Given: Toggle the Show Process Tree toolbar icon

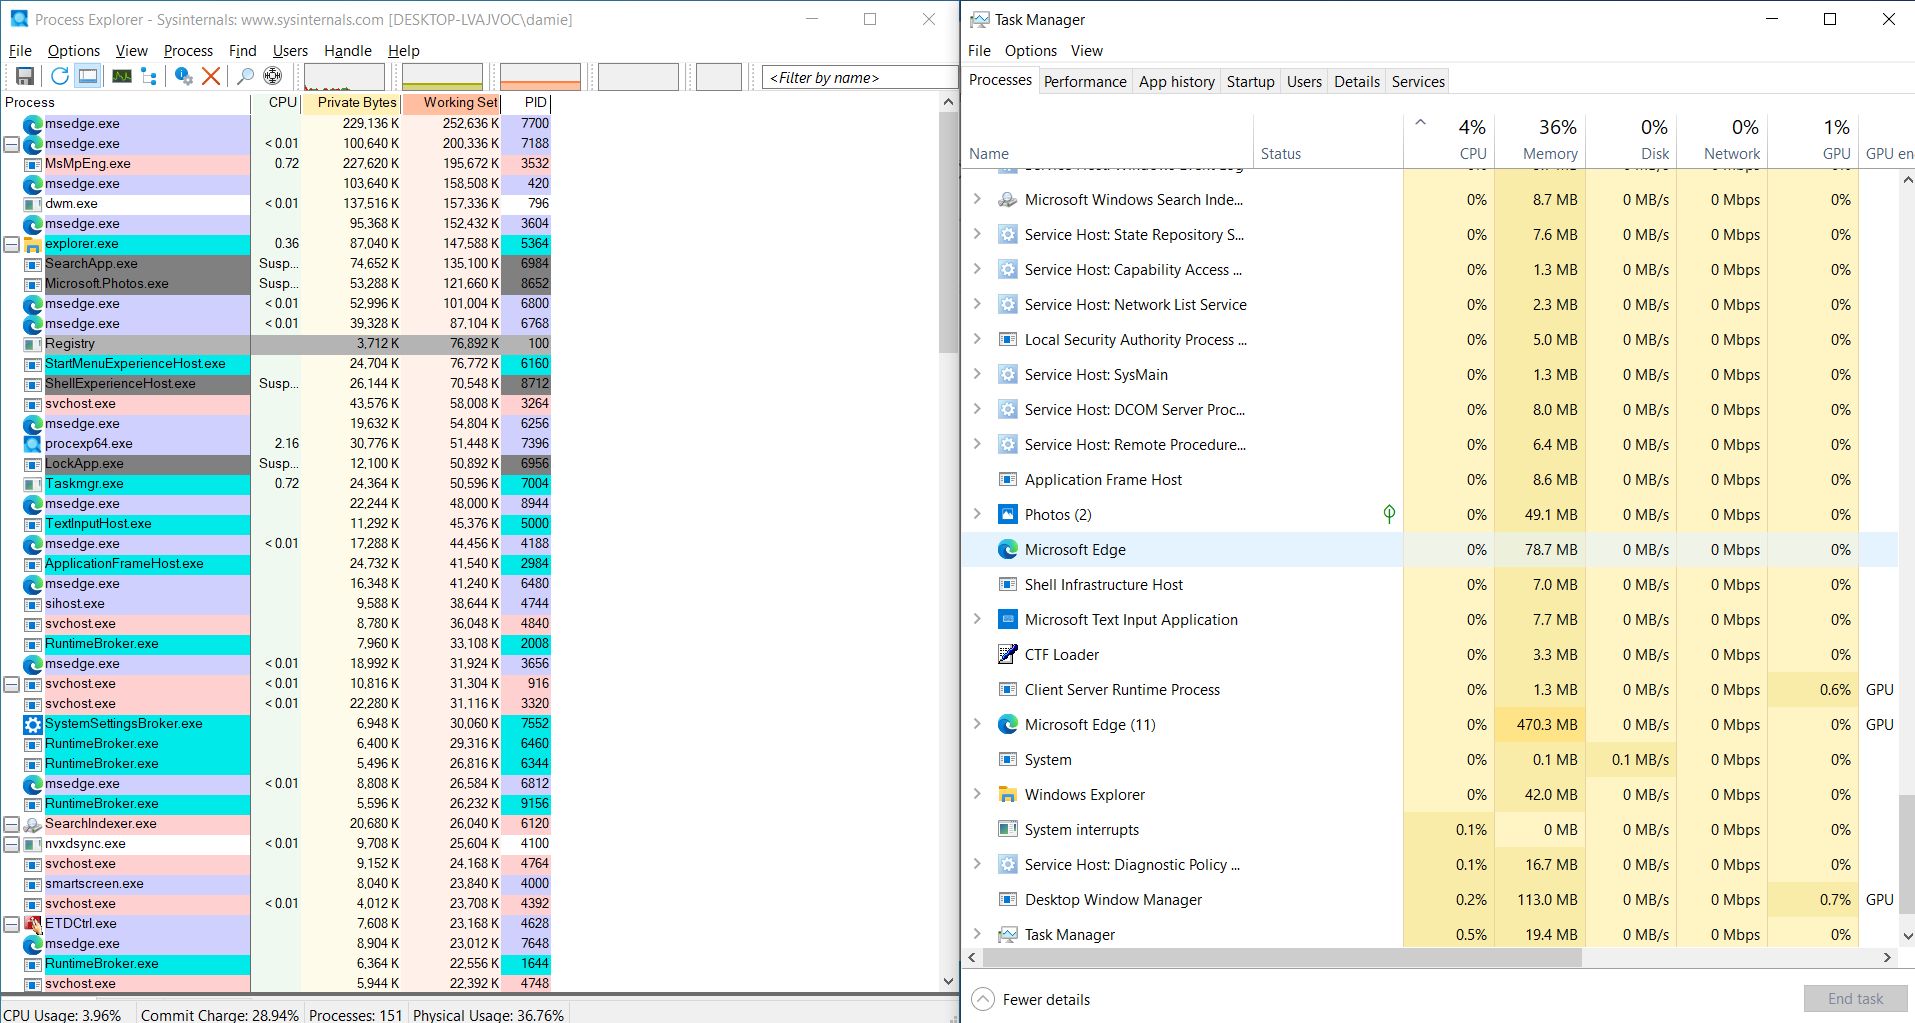Looking at the screenshot, I should (149, 76).
